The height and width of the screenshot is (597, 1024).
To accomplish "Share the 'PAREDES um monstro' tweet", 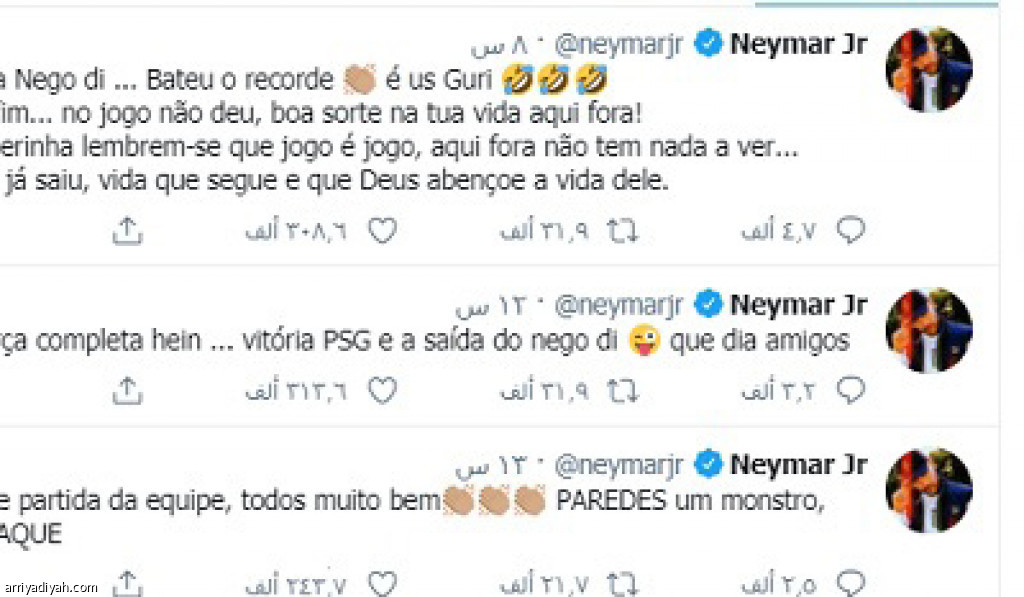I will click(x=127, y=583).
